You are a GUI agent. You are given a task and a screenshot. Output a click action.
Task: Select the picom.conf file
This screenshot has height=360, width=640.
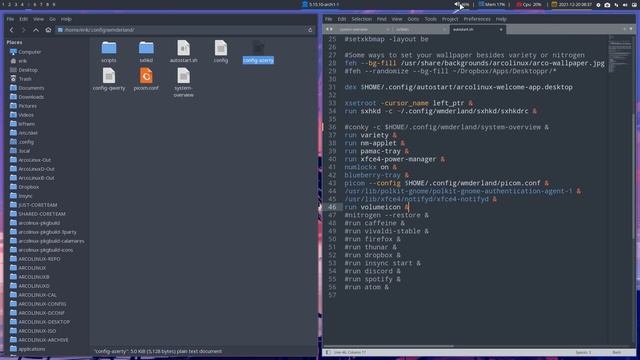146,80
